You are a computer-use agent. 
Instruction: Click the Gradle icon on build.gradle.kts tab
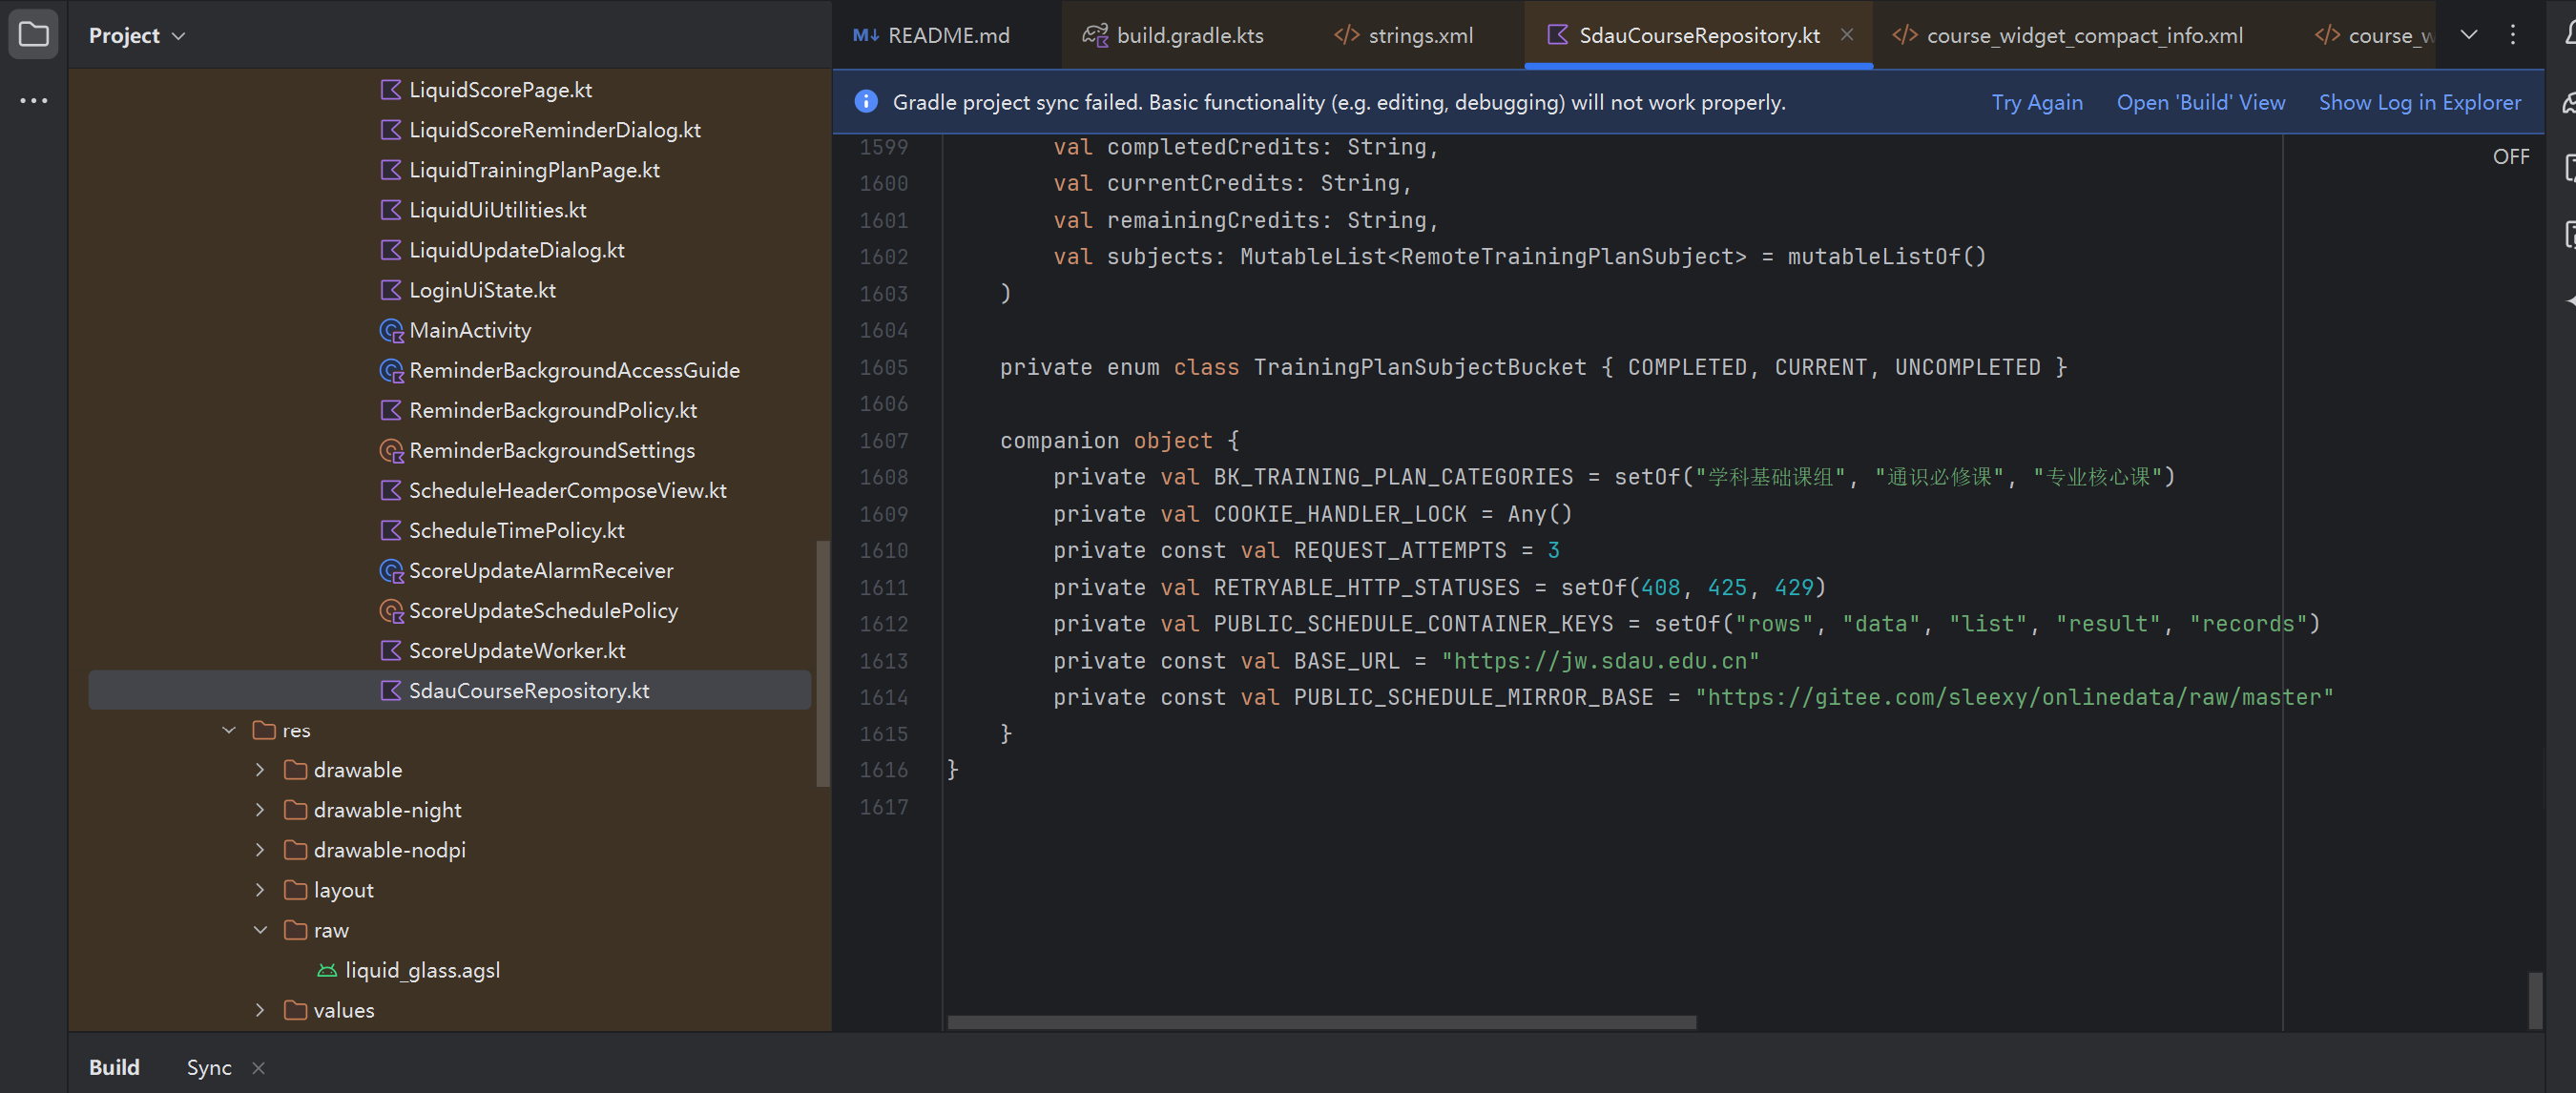(1095, 36)
